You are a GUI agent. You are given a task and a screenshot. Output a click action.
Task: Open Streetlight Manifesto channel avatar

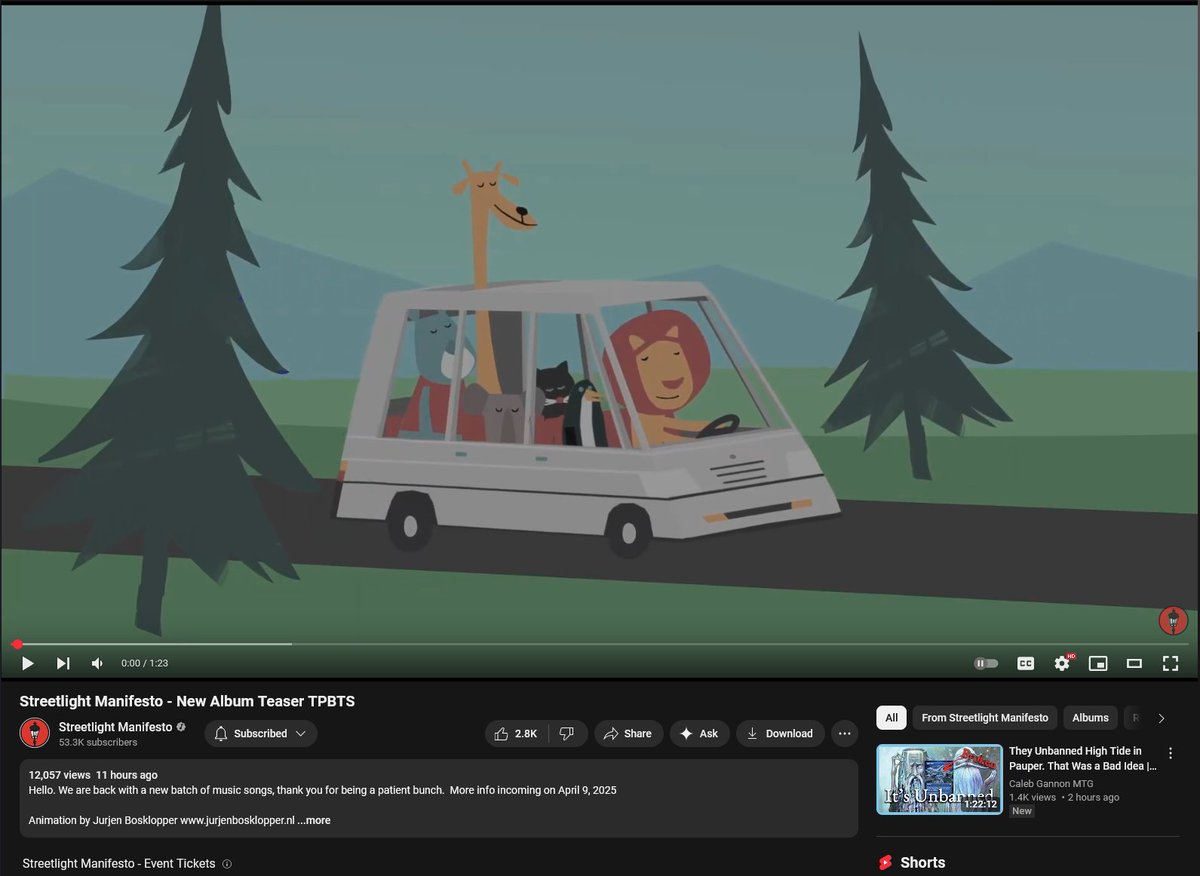pos(35,733)
